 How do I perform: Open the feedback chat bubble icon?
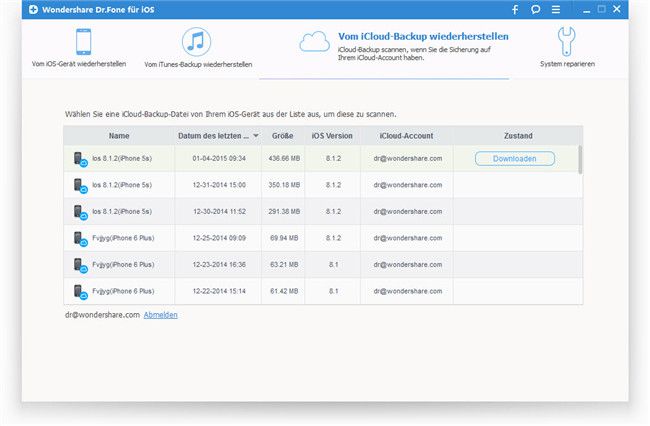(x=536, y=10)
